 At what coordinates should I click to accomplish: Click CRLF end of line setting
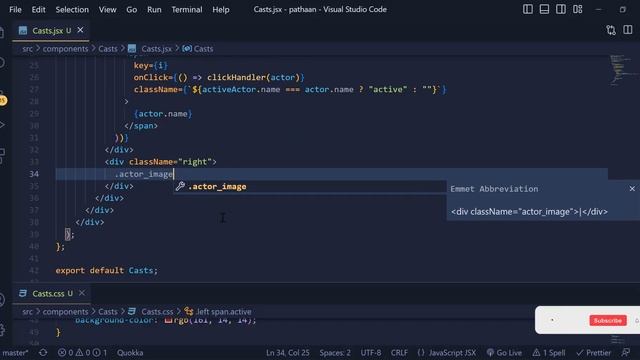399,352
